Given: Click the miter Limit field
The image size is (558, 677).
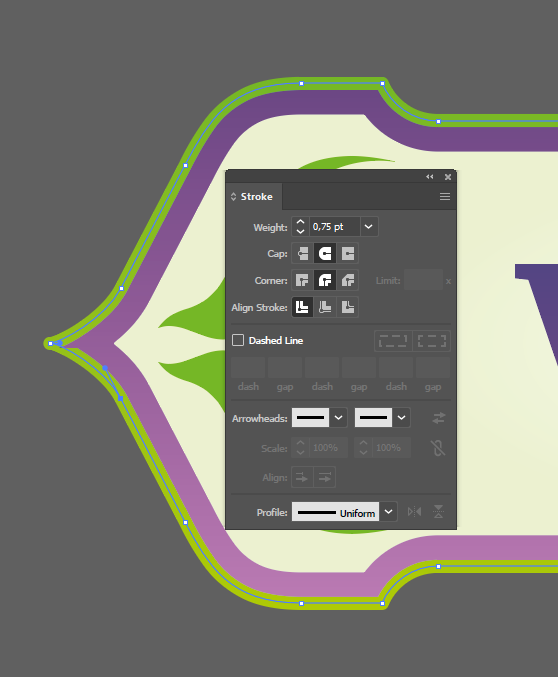Looking at the screenshot, I should (423, 281).
